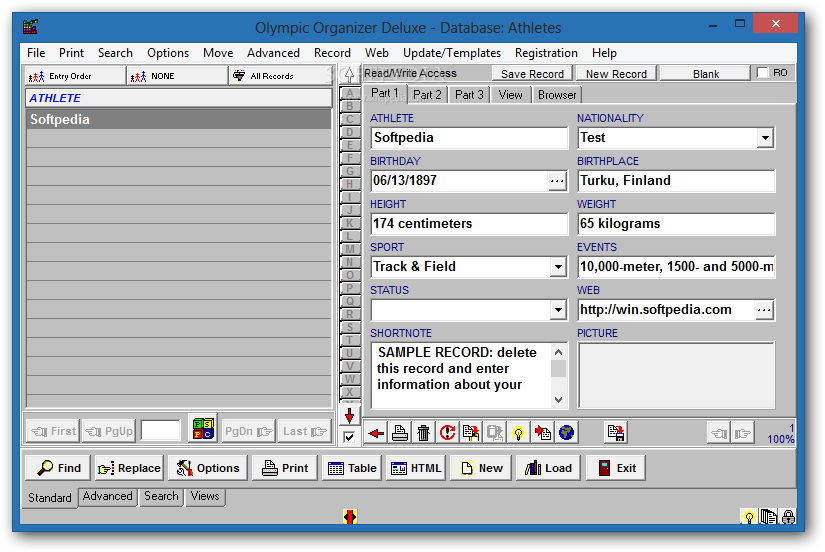Switch to the bottom Advanced tab
Viewport: 825px width, 552px height.
[x=107, y=496]
